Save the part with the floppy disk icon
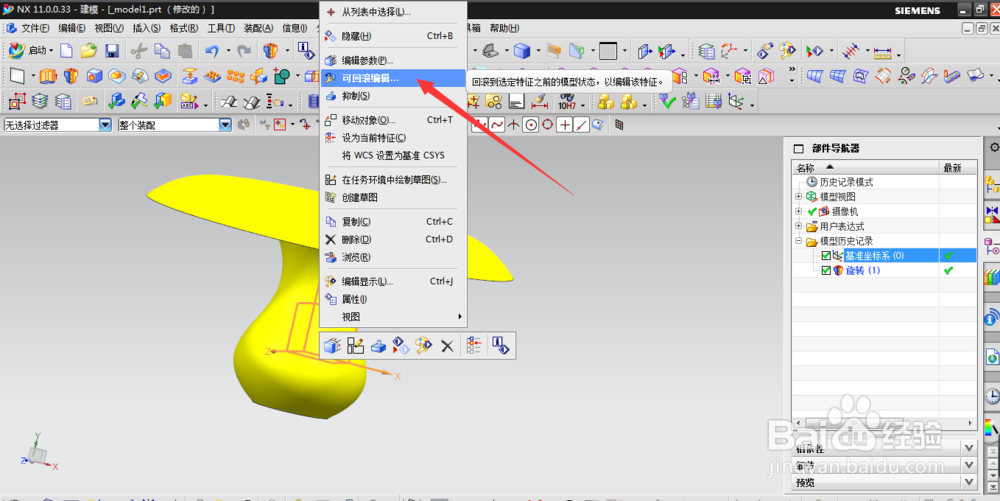 pyautogui.click(x=112, y=50)
